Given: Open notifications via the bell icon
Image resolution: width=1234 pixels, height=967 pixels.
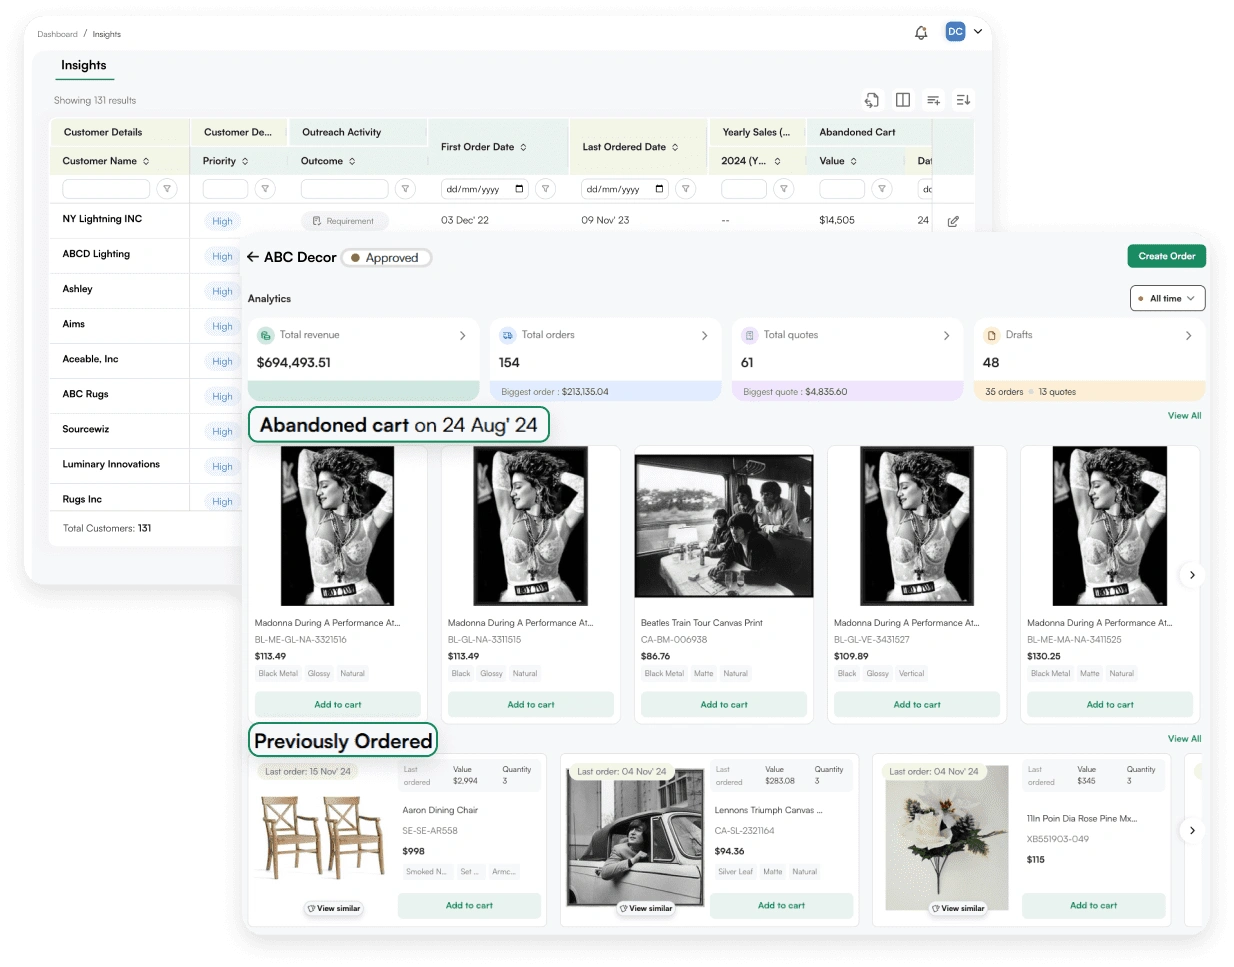Looking at the screenshot, I should click(x=920, y=31).
